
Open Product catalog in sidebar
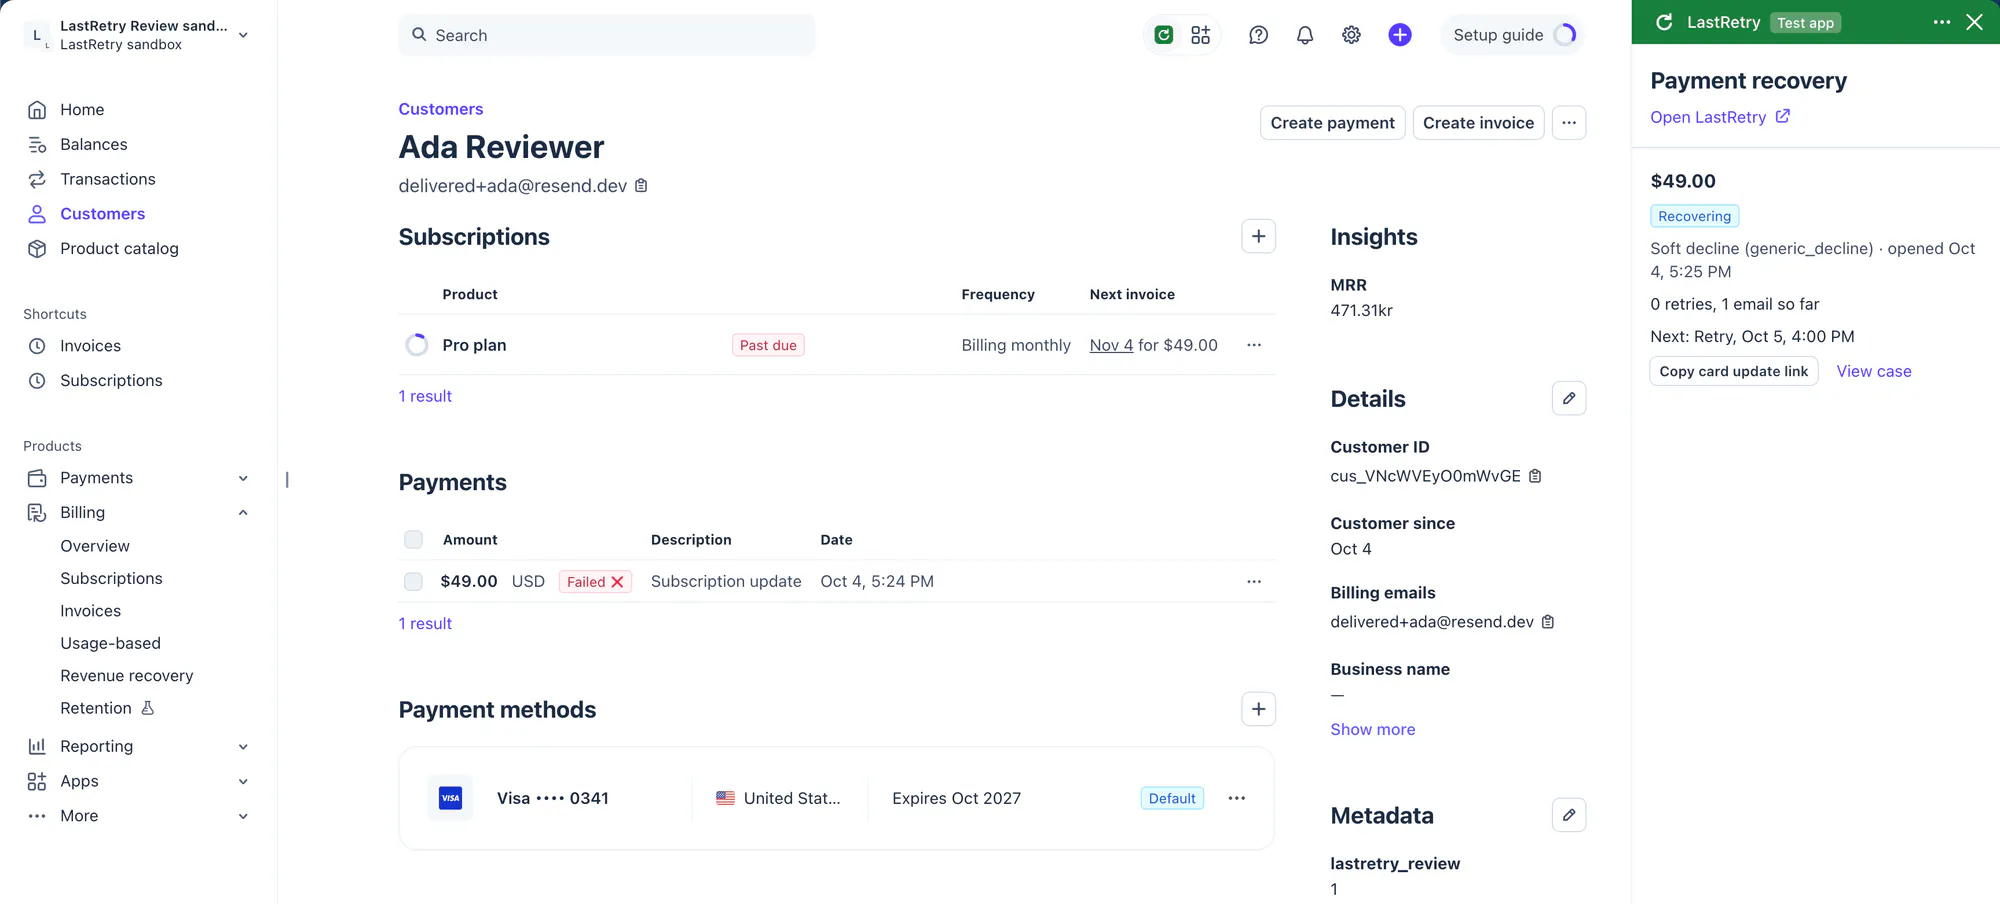click(x=119, y=248)
